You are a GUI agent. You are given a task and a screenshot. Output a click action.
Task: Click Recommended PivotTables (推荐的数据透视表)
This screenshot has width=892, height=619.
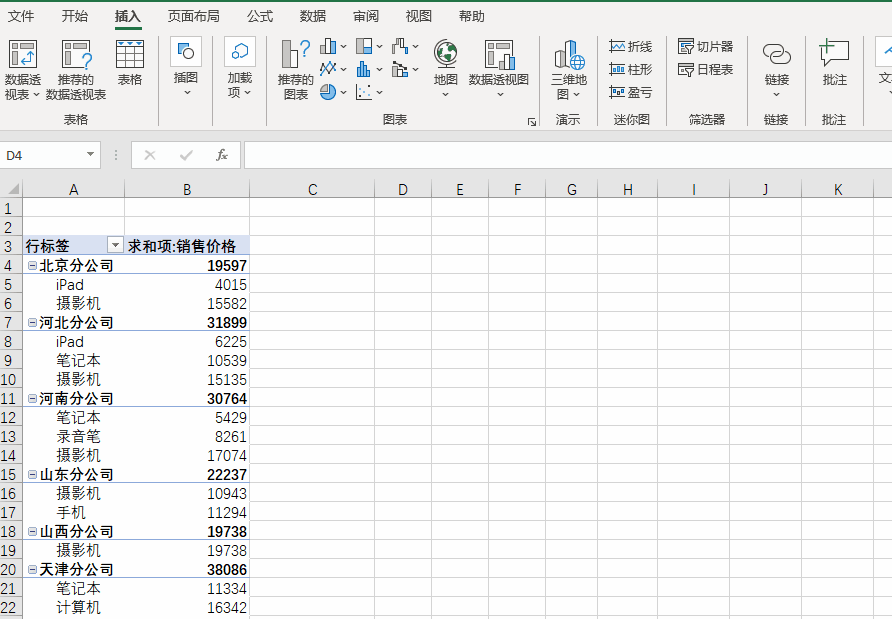click(76, 69)
